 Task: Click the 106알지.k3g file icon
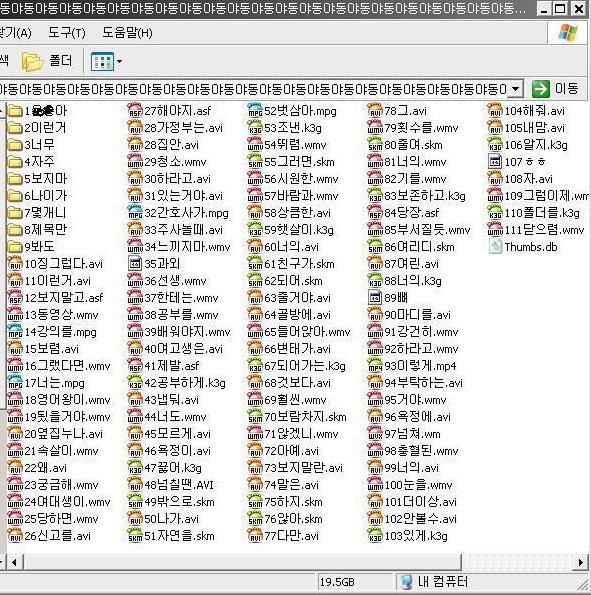pos(495,145)
